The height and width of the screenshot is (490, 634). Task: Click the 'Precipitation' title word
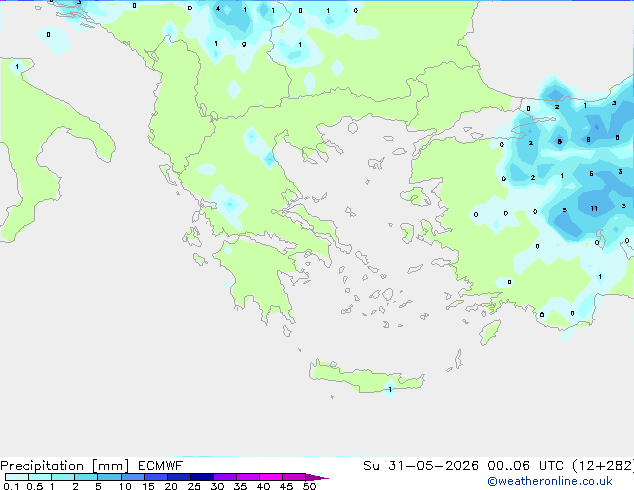[42, 466]
